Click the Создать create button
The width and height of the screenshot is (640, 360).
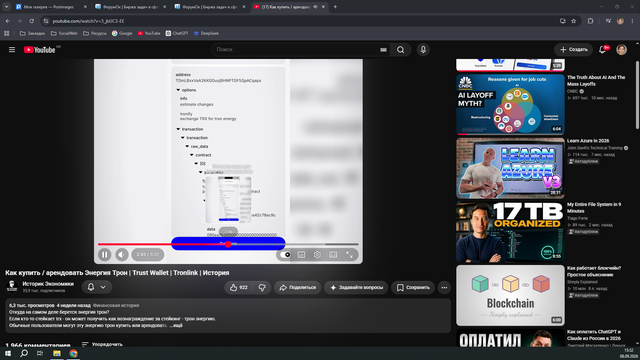point(573,50)
